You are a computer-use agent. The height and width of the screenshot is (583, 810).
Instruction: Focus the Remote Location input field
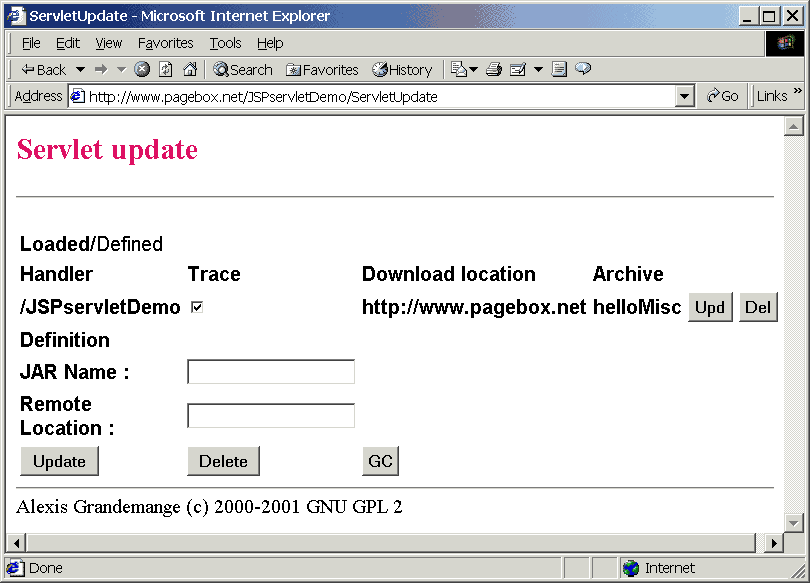pos(271,416)
